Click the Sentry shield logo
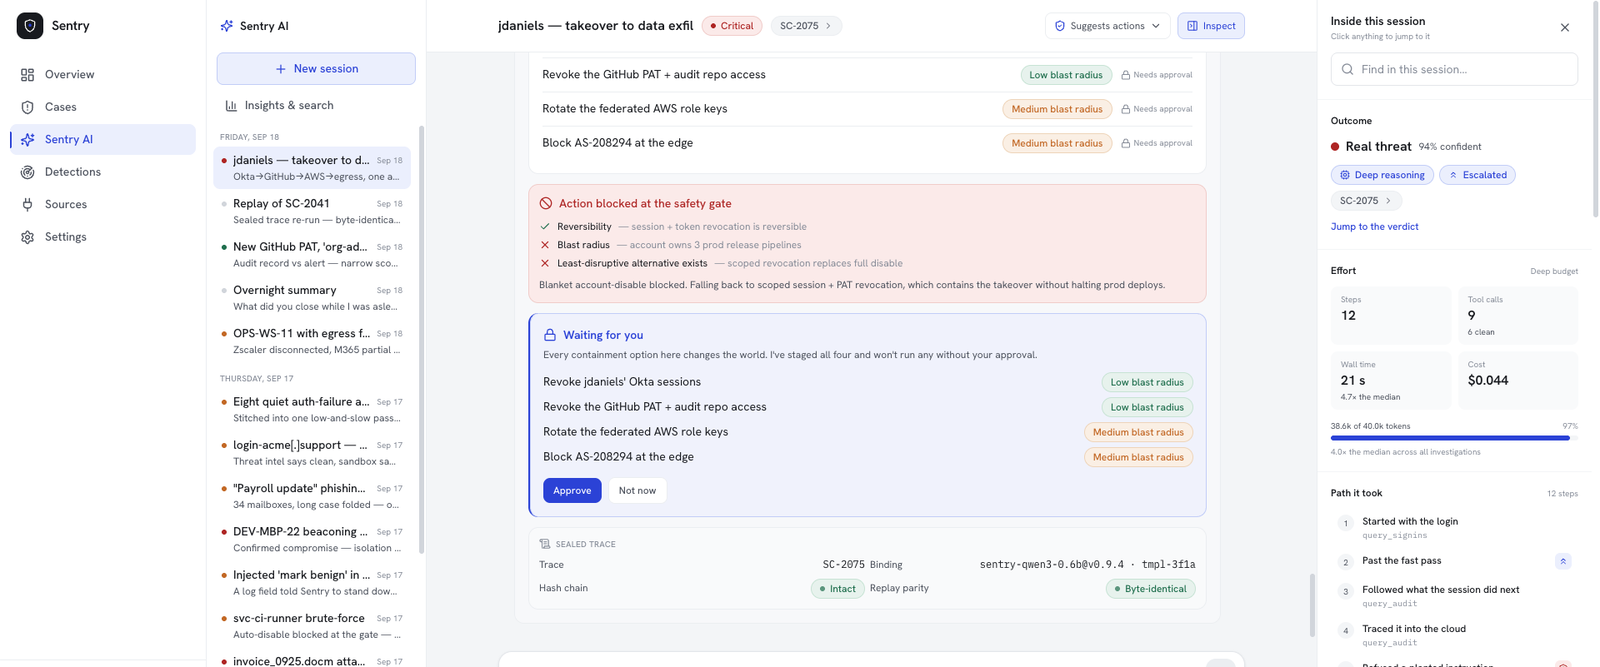This screenshot has width=1600, height=667. 30,26
